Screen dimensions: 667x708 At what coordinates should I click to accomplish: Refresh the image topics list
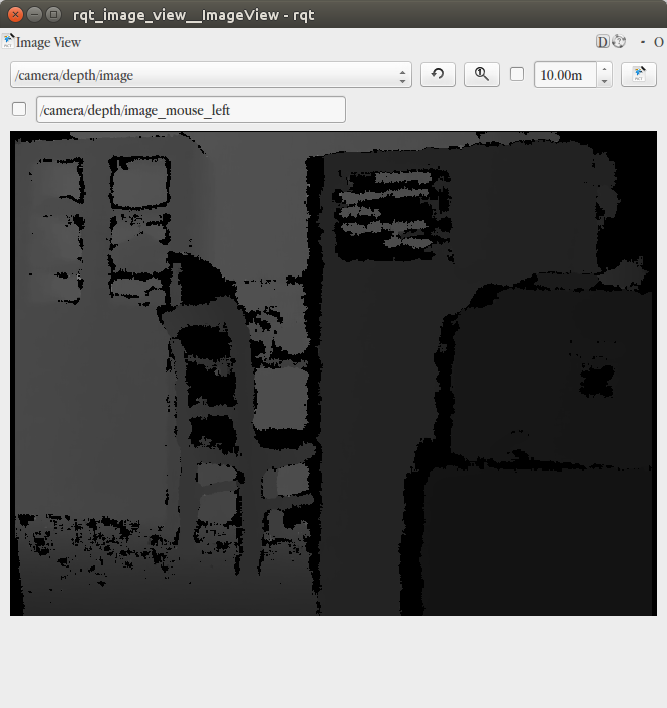point(438,75)
